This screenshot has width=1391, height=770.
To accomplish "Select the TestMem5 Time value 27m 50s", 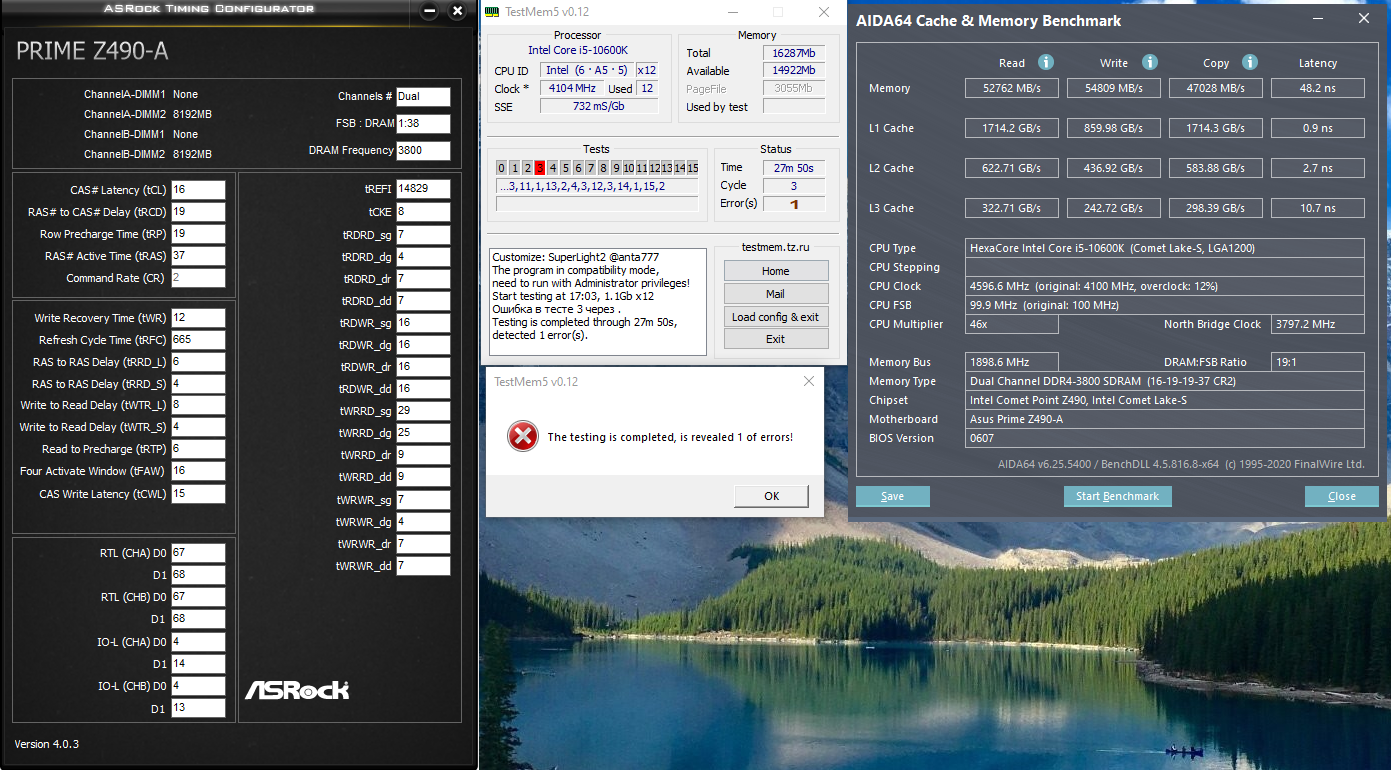I will click(x=794, y=168).
